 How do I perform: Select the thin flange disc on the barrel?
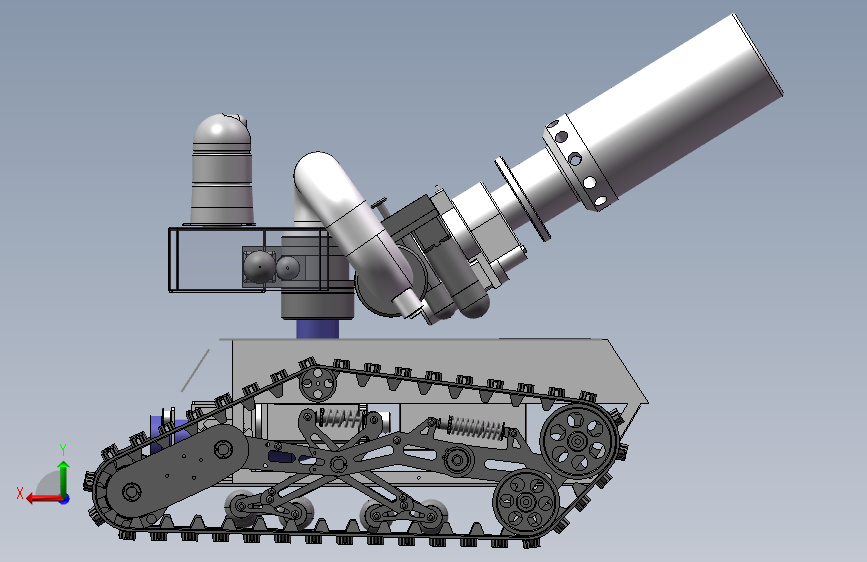pos(523,199)
